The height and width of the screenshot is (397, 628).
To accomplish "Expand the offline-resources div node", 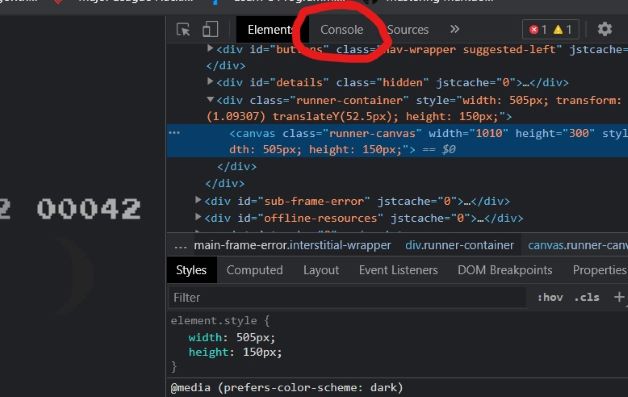I will pyautogui.click(x=198, y=217).
